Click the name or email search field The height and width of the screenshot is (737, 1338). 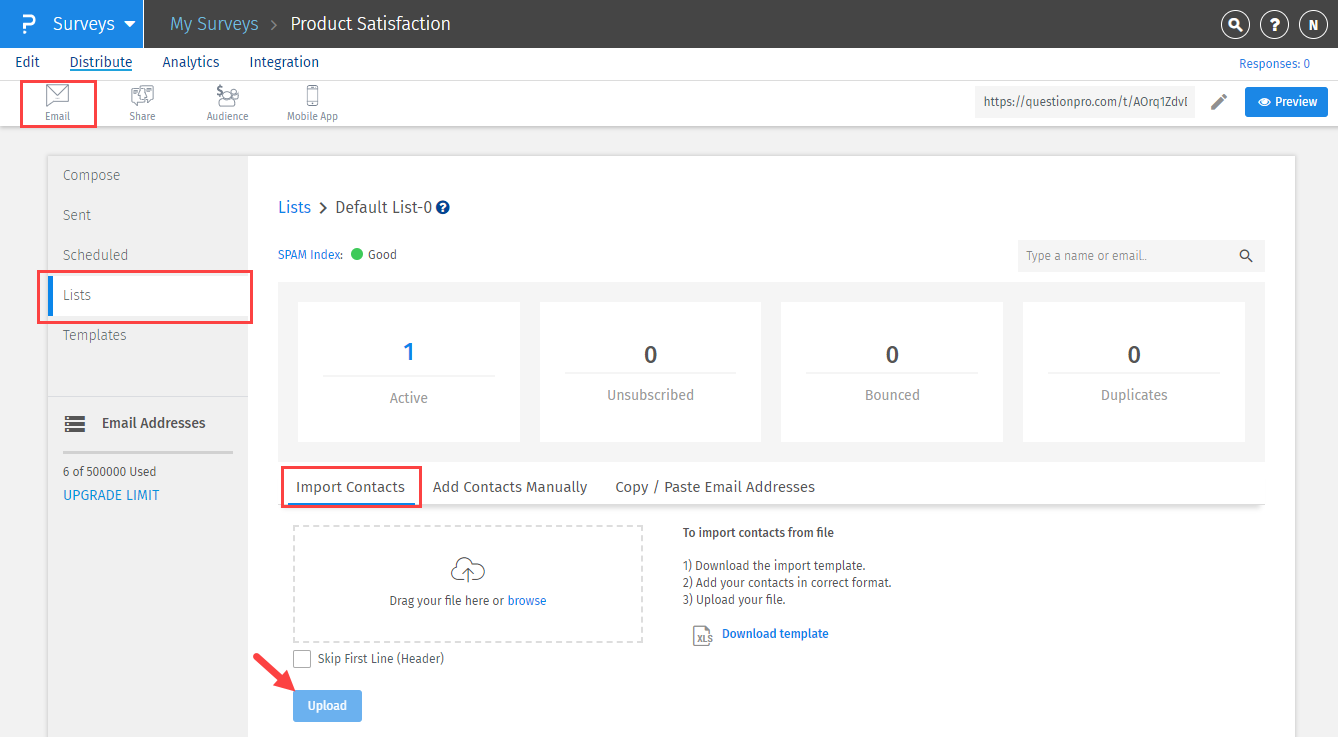[x=1126, y=256]
